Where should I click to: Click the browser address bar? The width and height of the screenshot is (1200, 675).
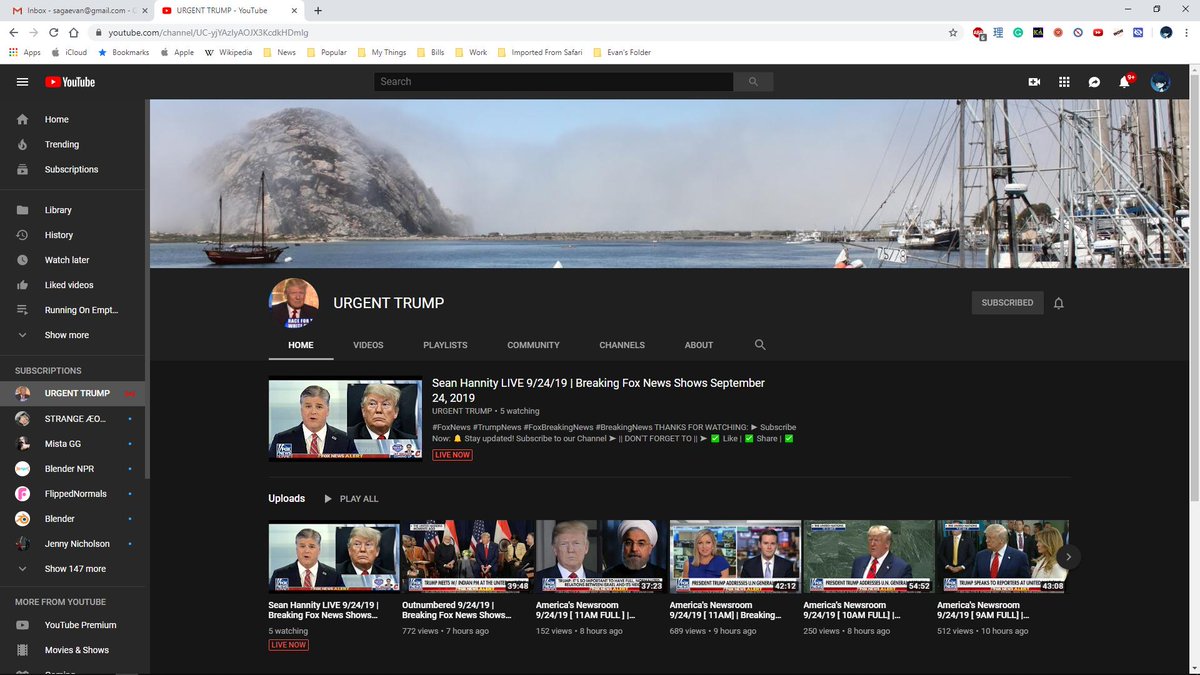point(520,32)
